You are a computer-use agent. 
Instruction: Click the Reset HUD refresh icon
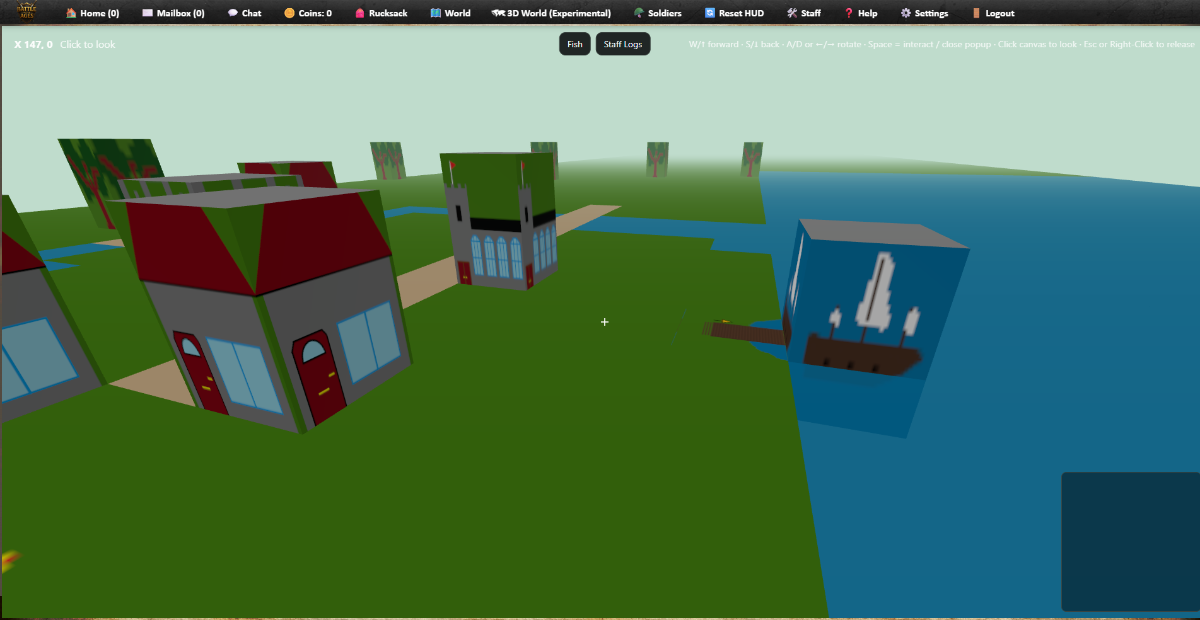(710, 13)
